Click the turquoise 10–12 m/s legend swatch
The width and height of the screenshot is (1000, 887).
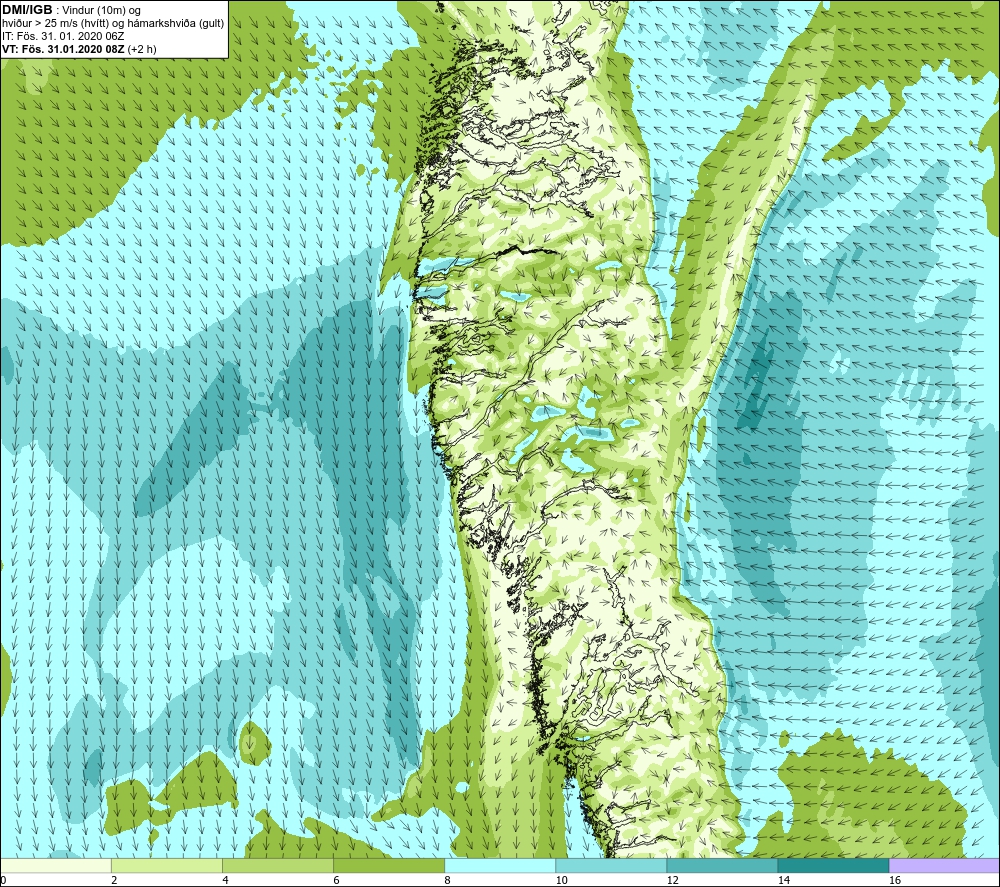point(611,865)
